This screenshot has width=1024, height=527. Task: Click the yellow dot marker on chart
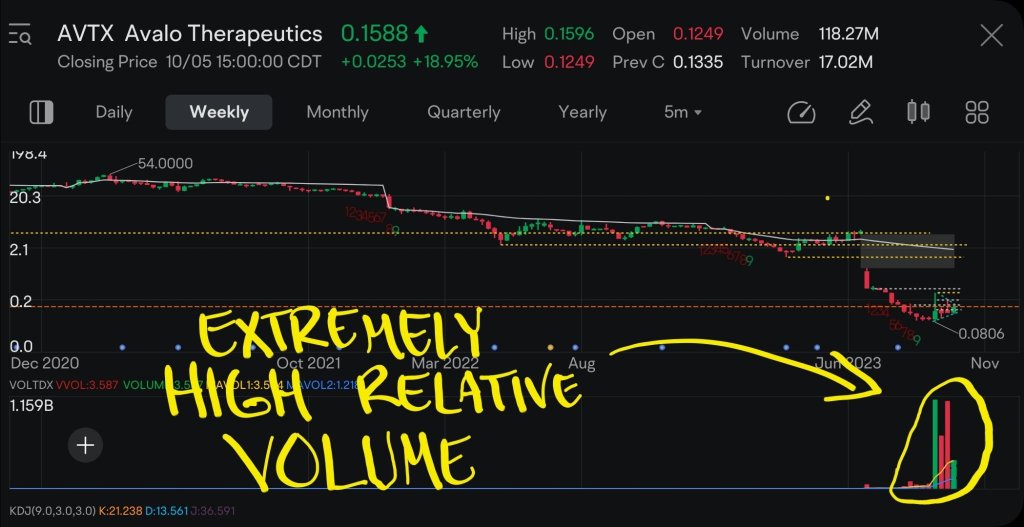click(x=827, y=198)
